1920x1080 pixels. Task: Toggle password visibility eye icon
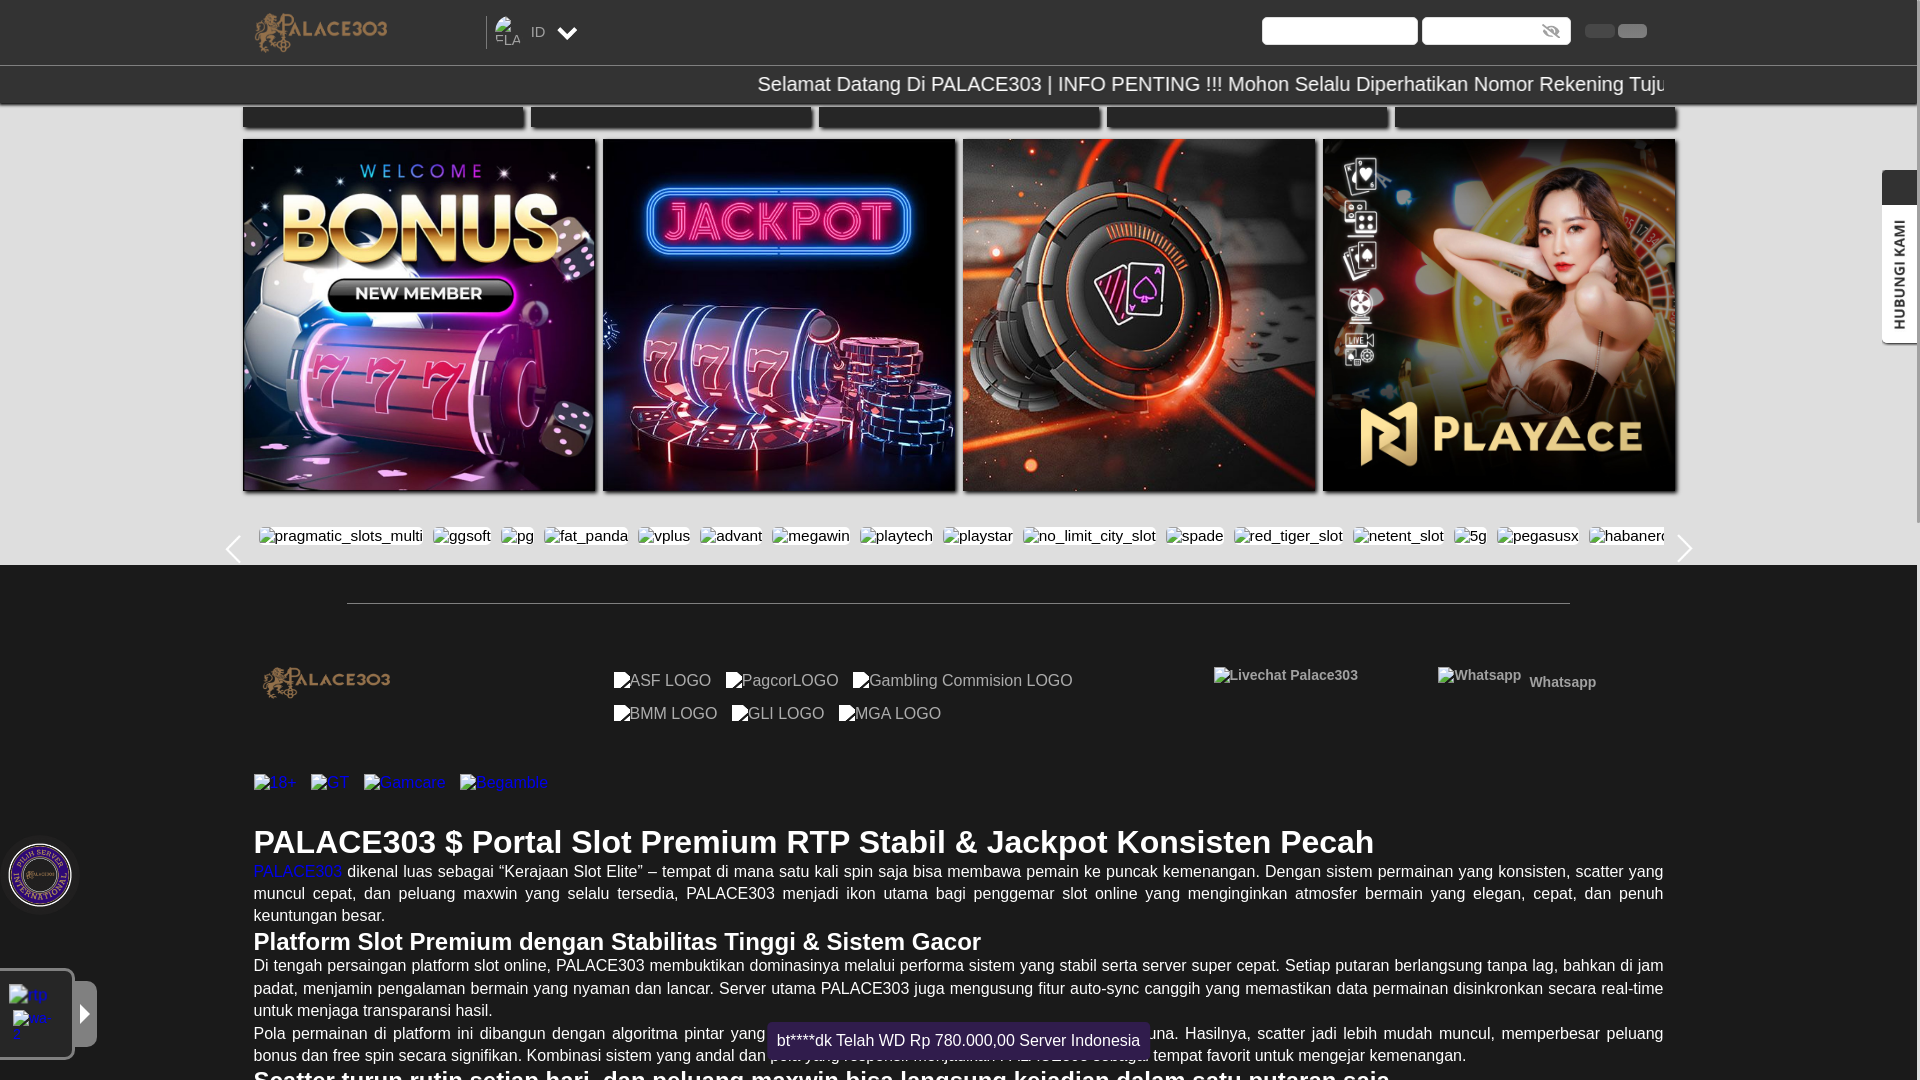tap(1551, 31)
